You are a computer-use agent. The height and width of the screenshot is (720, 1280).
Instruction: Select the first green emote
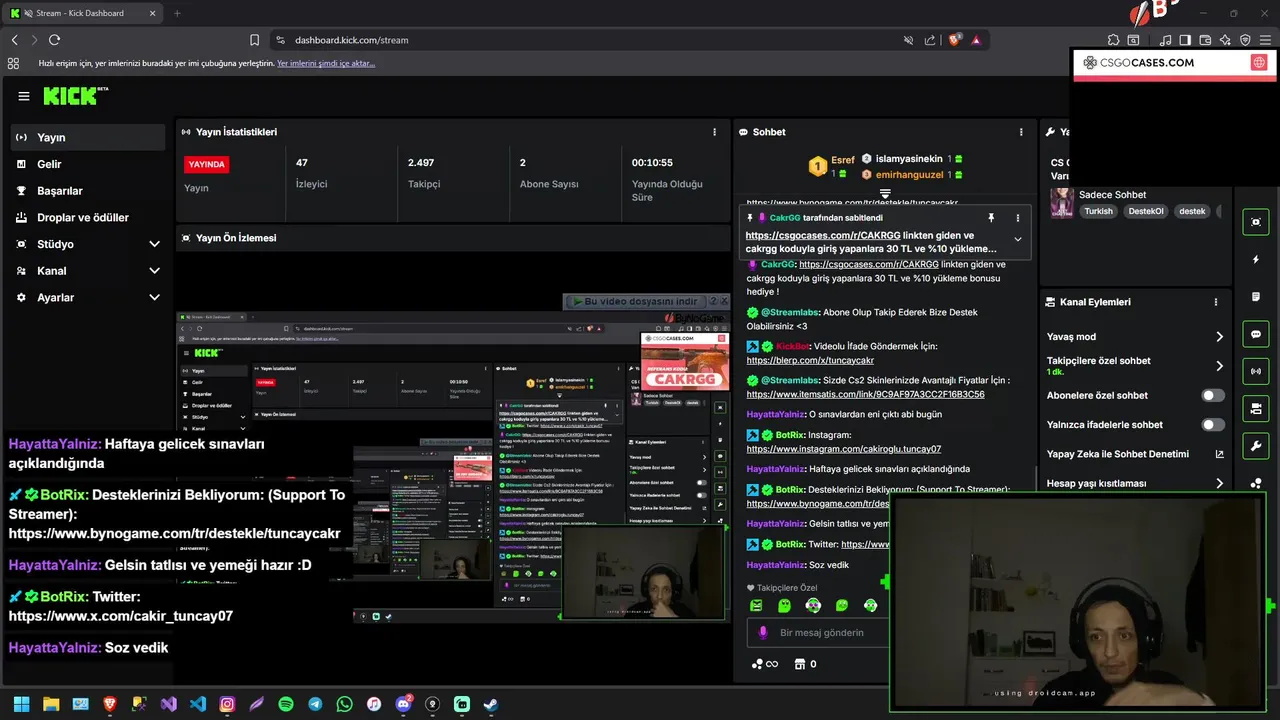(x=756, y=606)
